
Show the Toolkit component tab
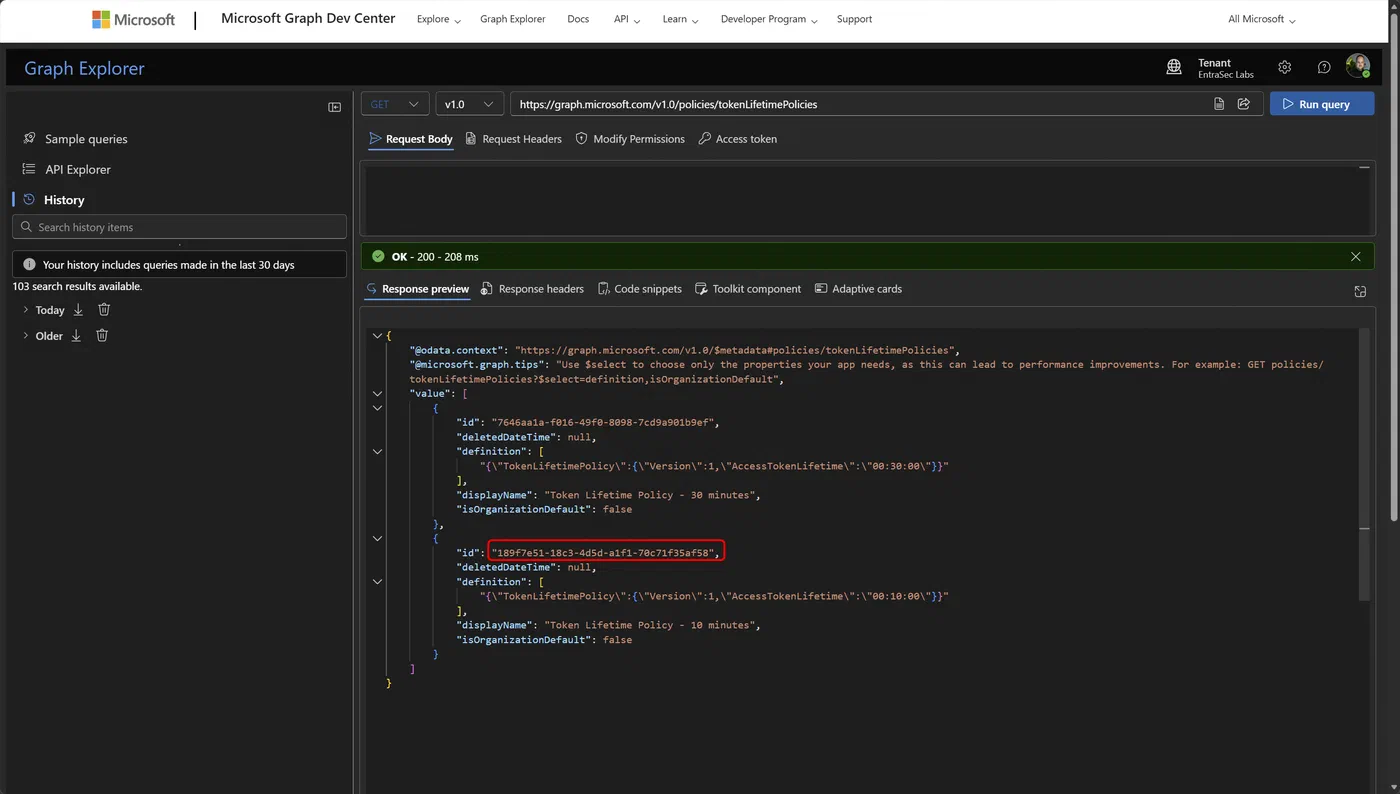[748, 289]
